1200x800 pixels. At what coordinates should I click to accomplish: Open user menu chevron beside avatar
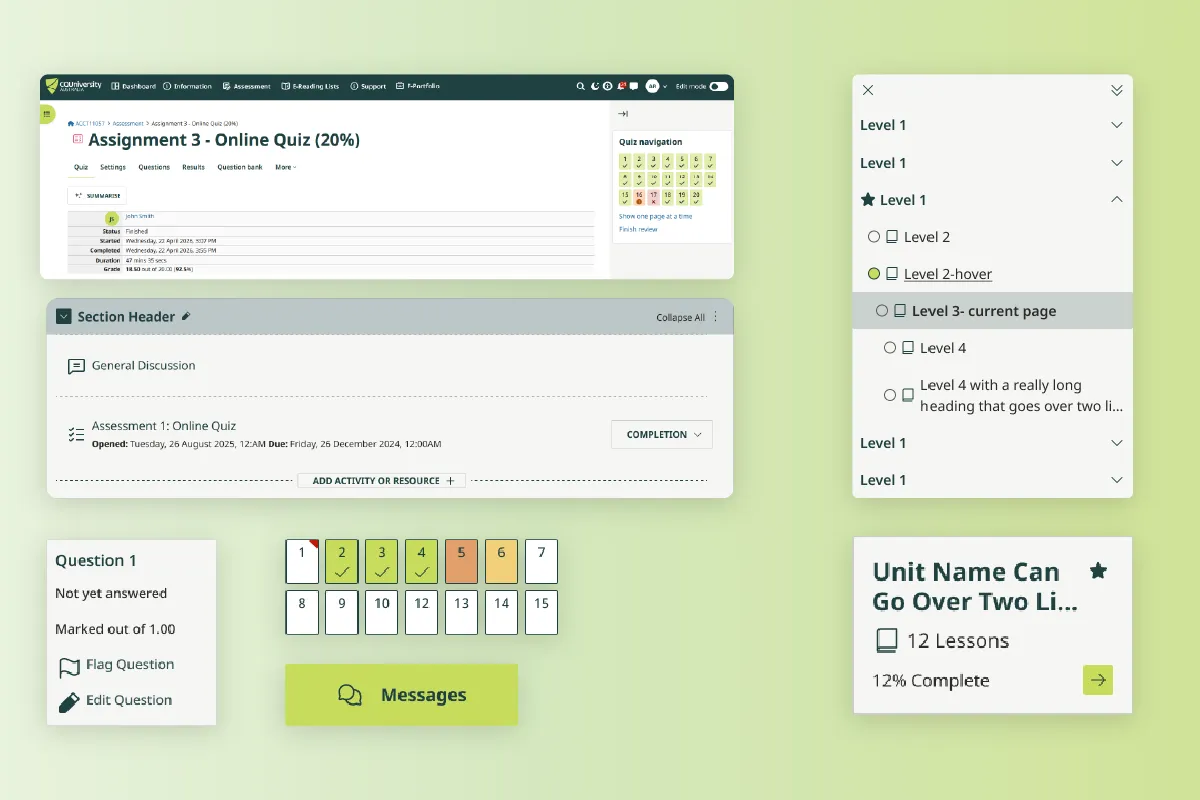[665, 86]
